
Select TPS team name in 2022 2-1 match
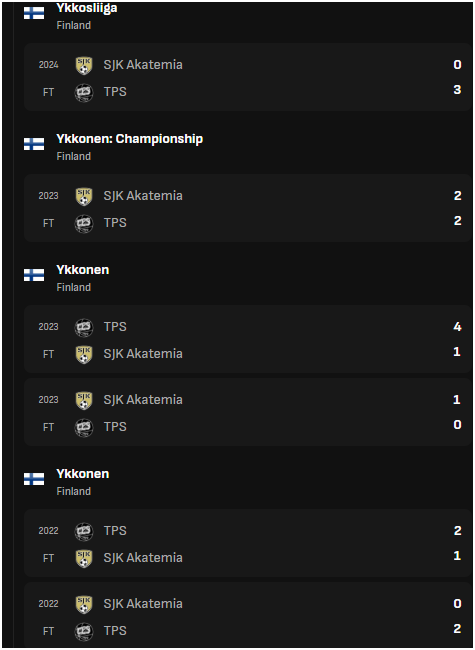coord(115,531)
